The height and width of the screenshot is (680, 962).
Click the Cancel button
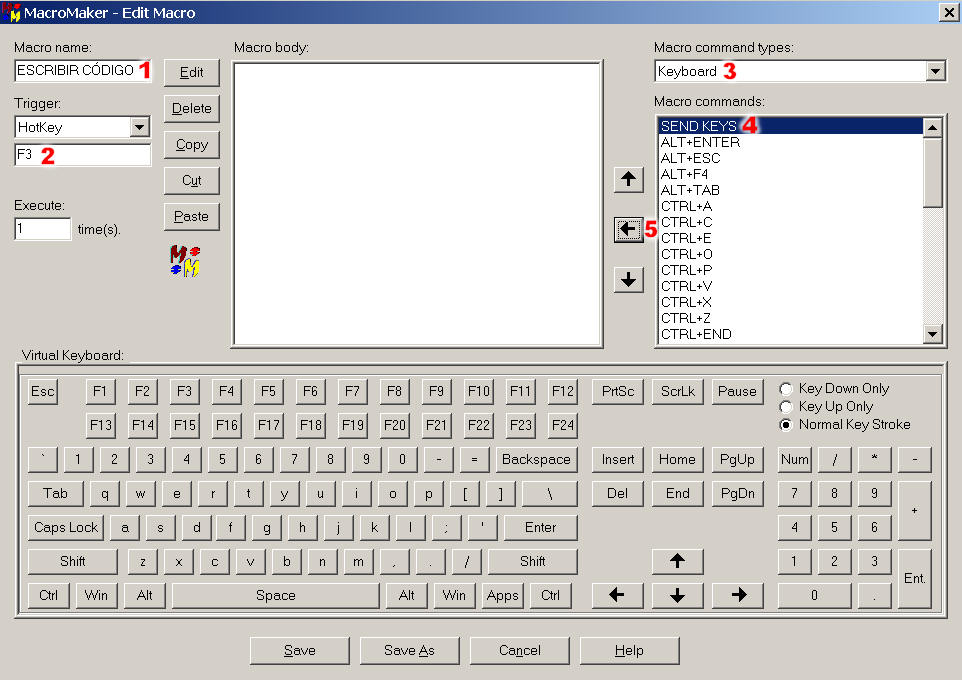[x=519, y=650]
